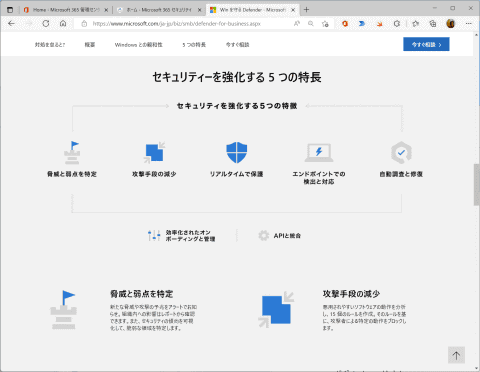Click the vertical scrollbar thumb
480x372 pixels.
477,185
